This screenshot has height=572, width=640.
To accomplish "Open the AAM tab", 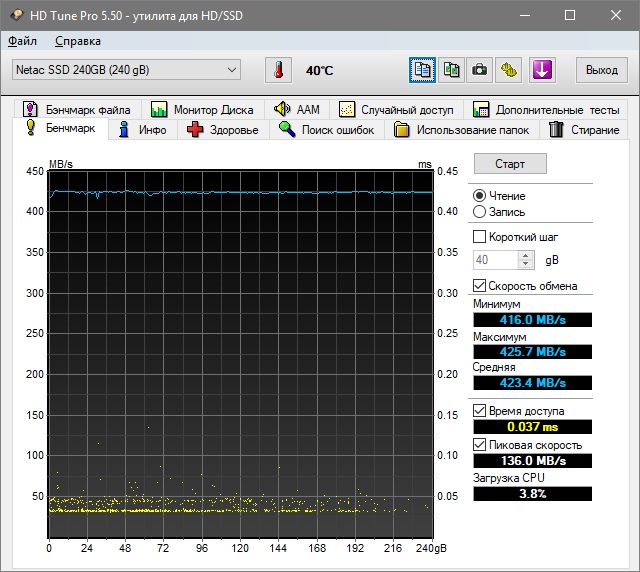I will click(296, 109).
